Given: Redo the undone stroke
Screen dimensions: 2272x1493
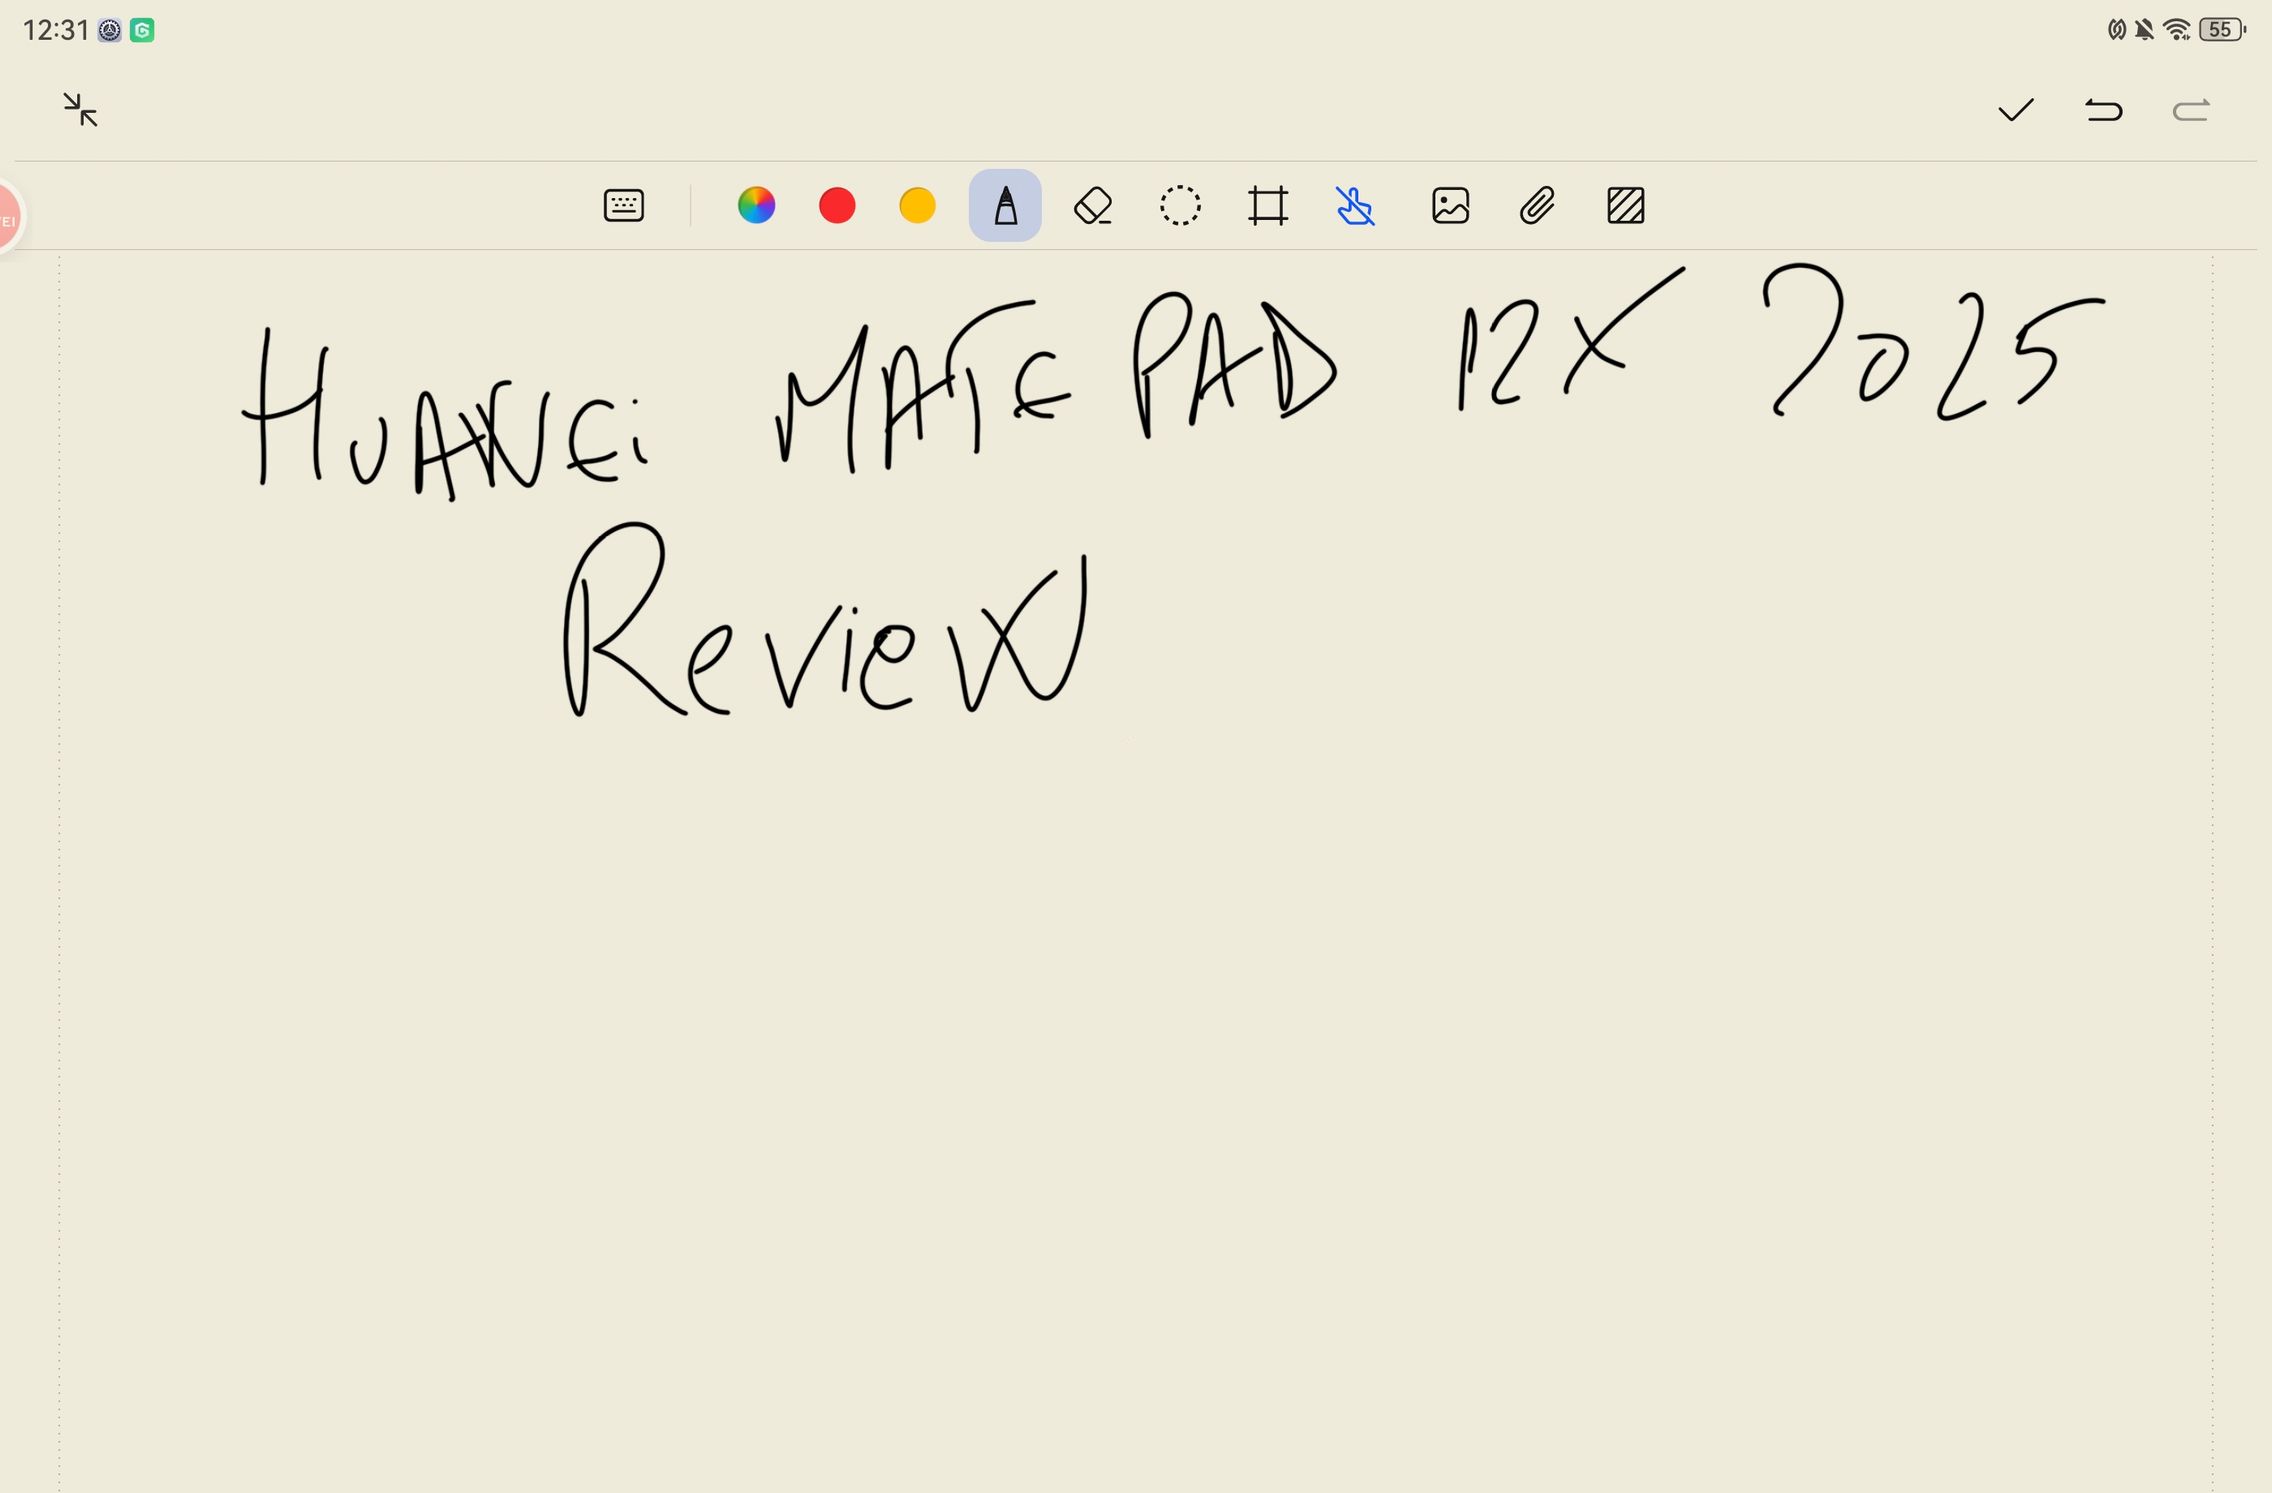Looking at the screenshot, I should [x=2191, y=110].
